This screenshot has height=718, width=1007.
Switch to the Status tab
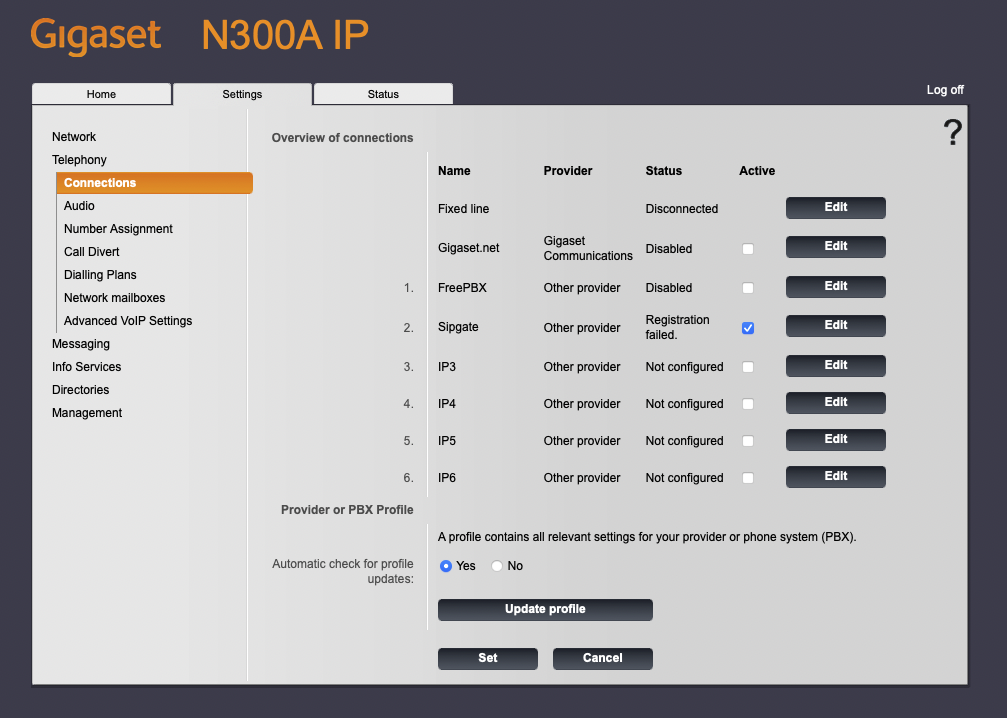pyautogui.click(x=383, y=94)
